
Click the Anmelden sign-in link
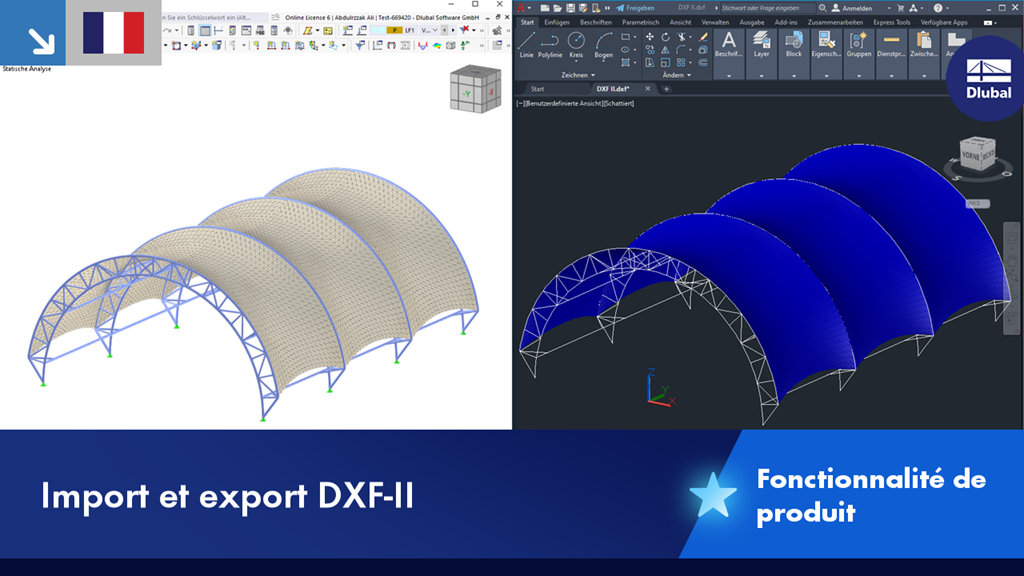click(x=857, y=8)
